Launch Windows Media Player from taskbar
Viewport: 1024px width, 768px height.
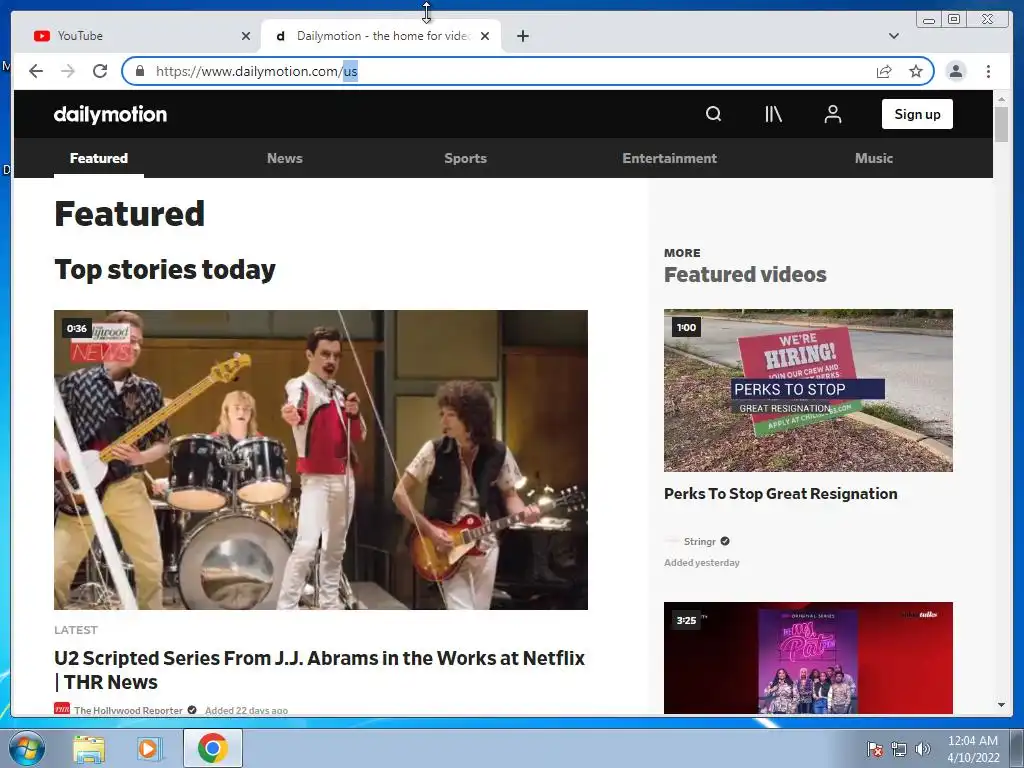(x=150, y=748)
